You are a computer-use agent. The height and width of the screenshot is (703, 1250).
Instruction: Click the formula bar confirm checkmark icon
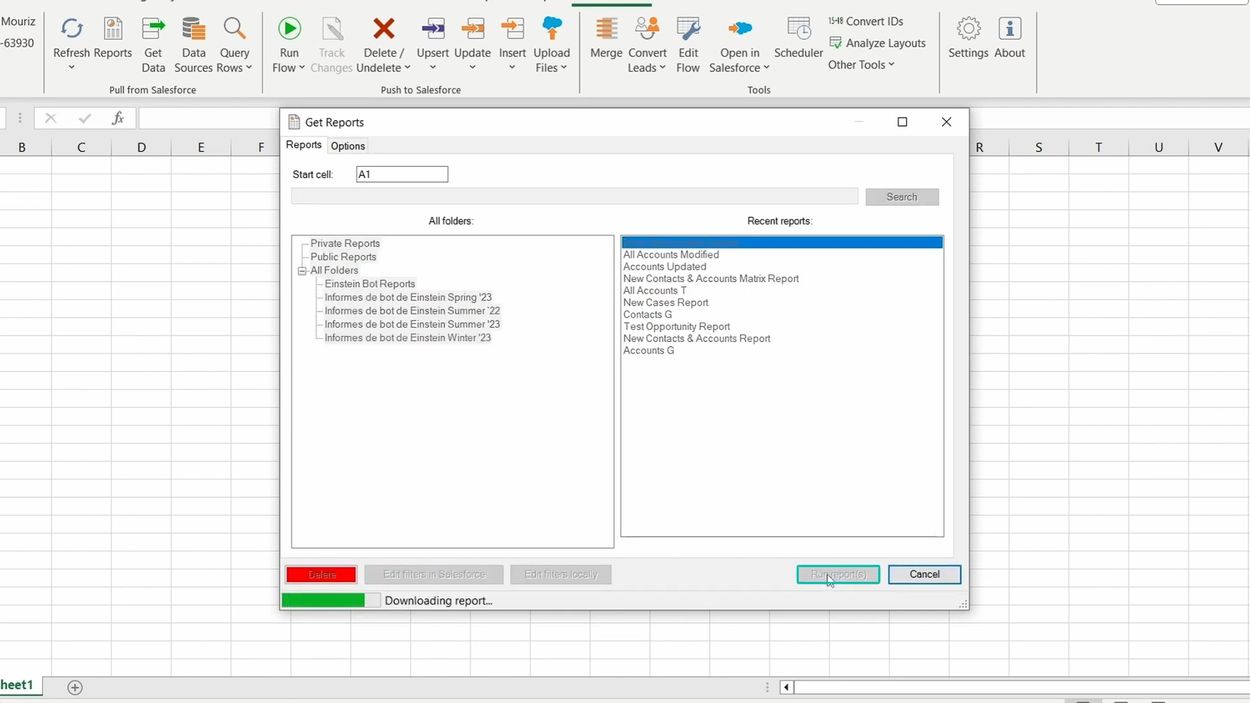pyautogui.click(x=85, y=118)
